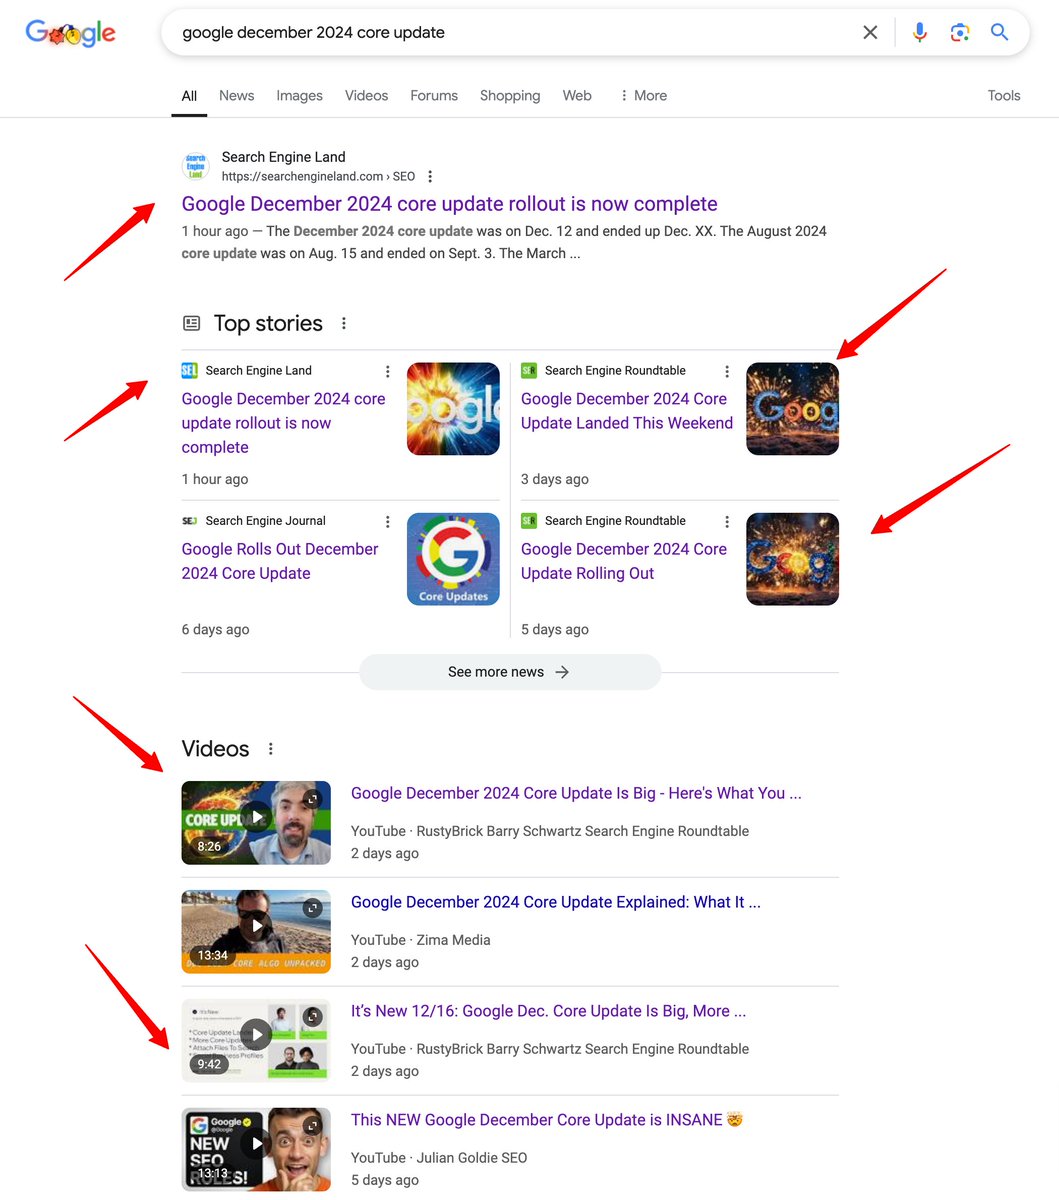1059x1200 pixels.
Task: Click the Search Engine Land favicon in top result
Action: (196, 166)
